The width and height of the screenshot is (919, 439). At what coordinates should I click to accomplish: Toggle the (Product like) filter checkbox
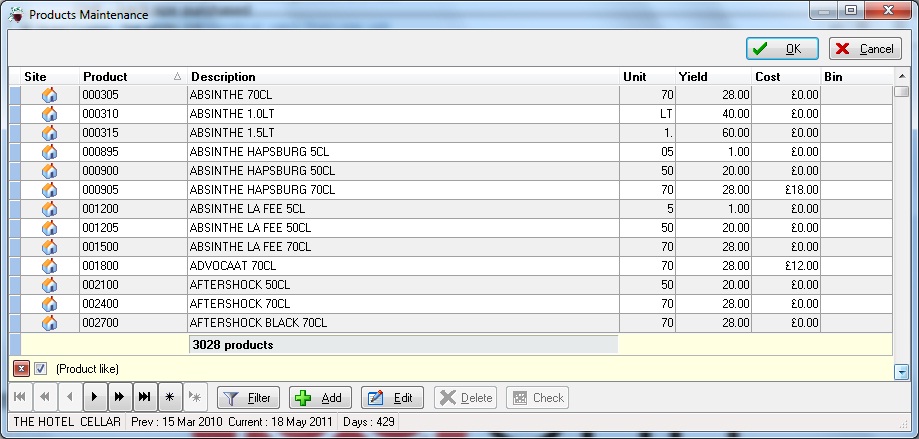coord(40,369)
